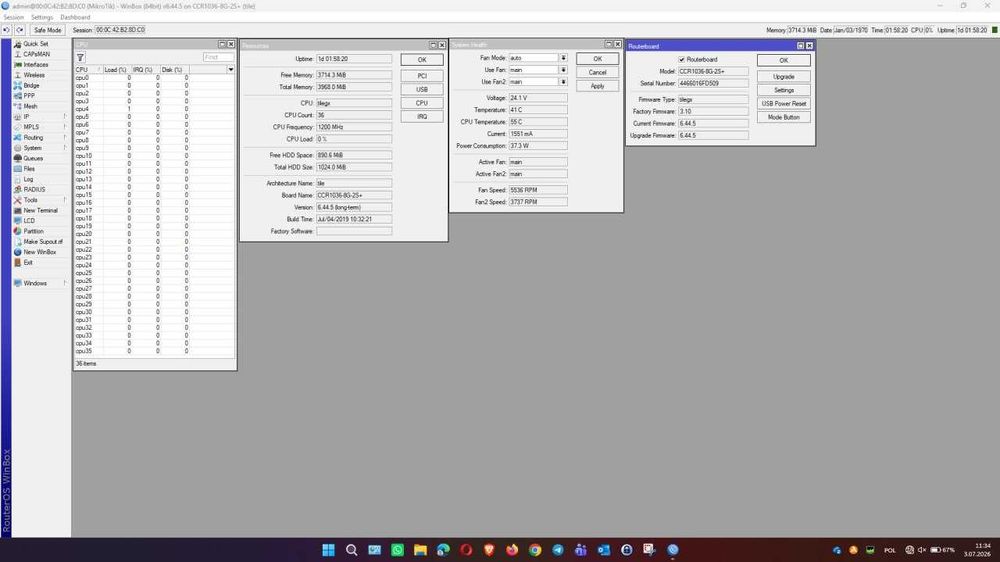This screenshot has height=562, width=1000.
Task: Expand the Windows submenu in sidebar
Action: click(x=41, y=283)
